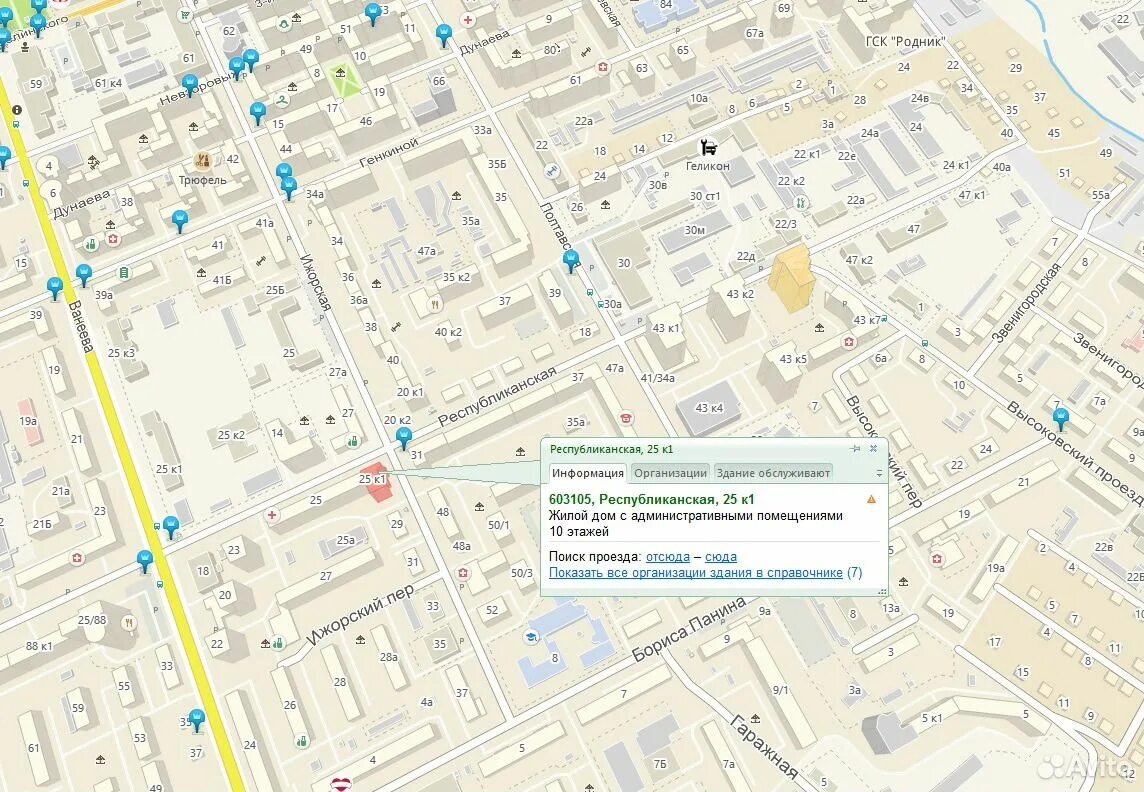The image size is (1144, 792).
Task: Open the Геликон car service icon
Action: (x=708, y=147)
